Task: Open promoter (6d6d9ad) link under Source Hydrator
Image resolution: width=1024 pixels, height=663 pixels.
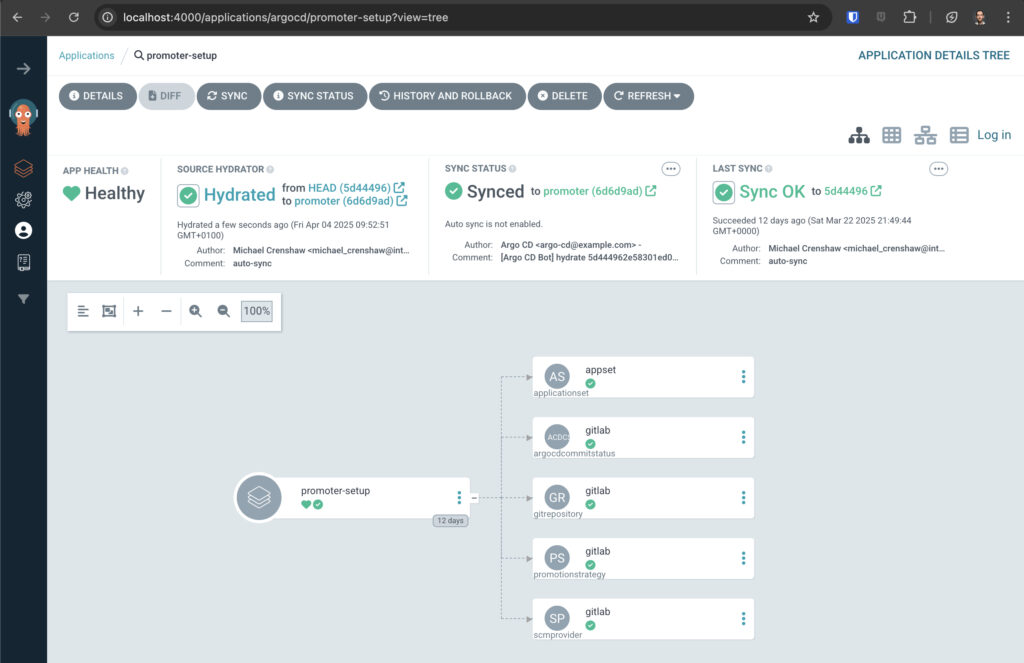Action: (344, 201)
